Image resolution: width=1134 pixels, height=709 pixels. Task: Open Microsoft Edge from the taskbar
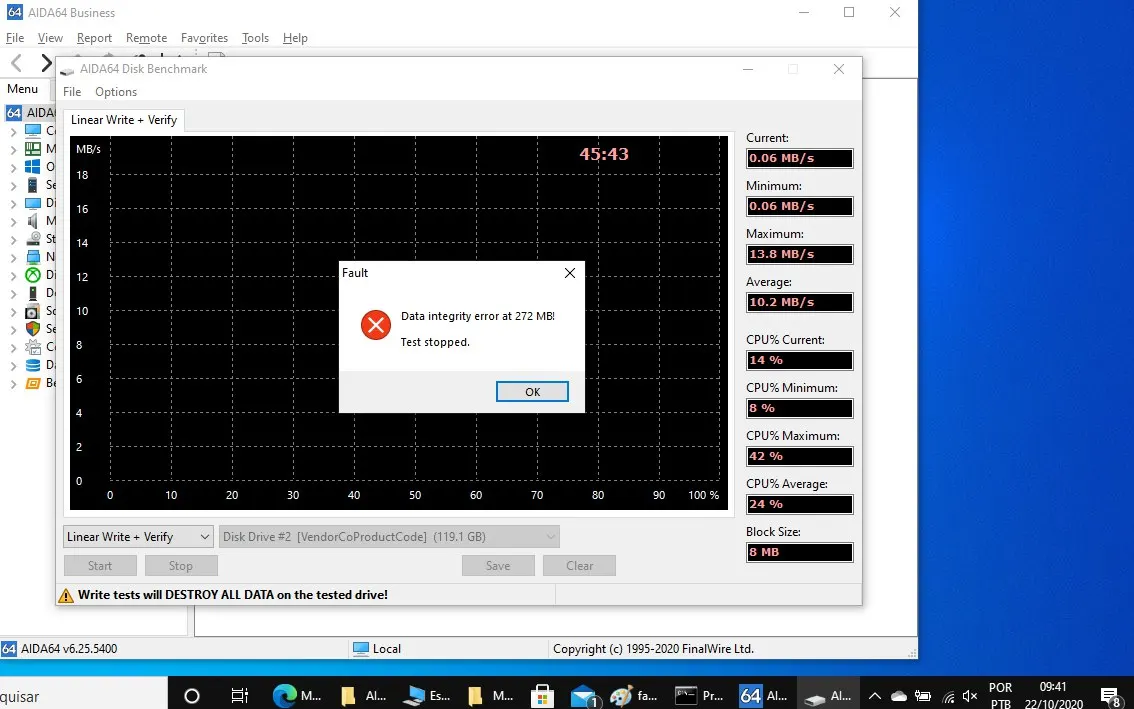pos(284,696)
